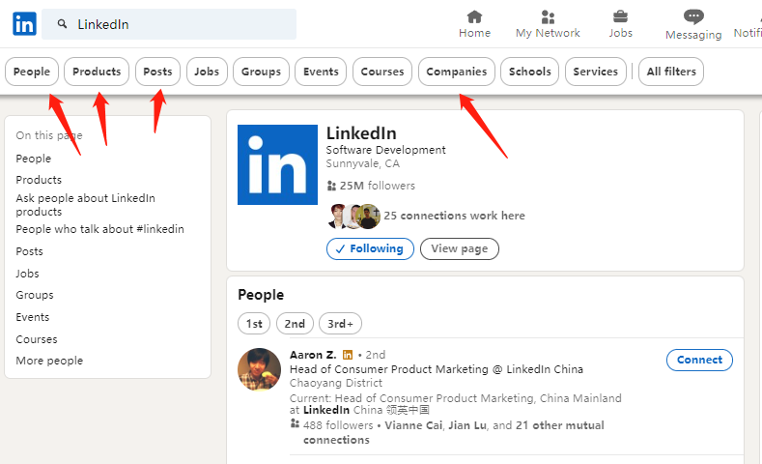Click the People section heading

click(x=260, y=295)
